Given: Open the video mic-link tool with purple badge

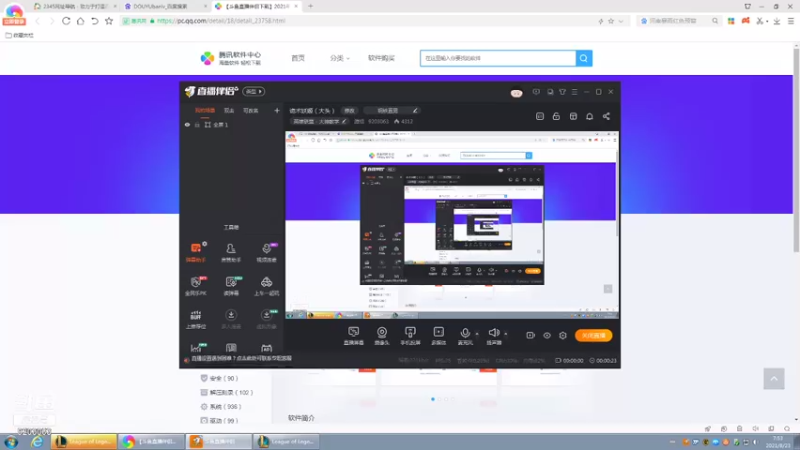Looking at the screenshot, I should pyautogui.click(x=266, y=253).
